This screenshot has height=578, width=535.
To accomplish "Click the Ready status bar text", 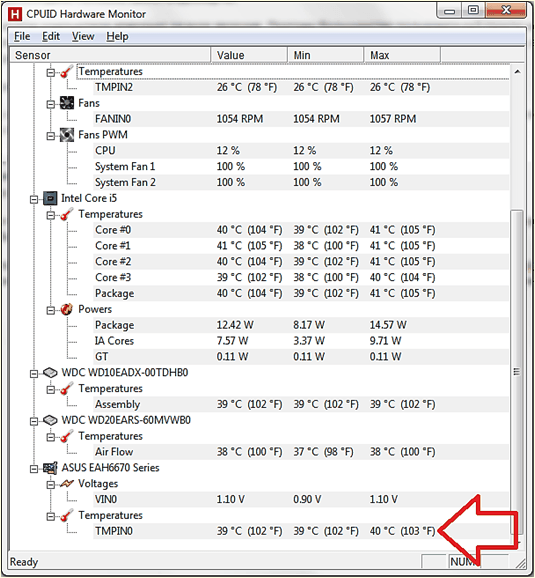I will pos(24,562).
